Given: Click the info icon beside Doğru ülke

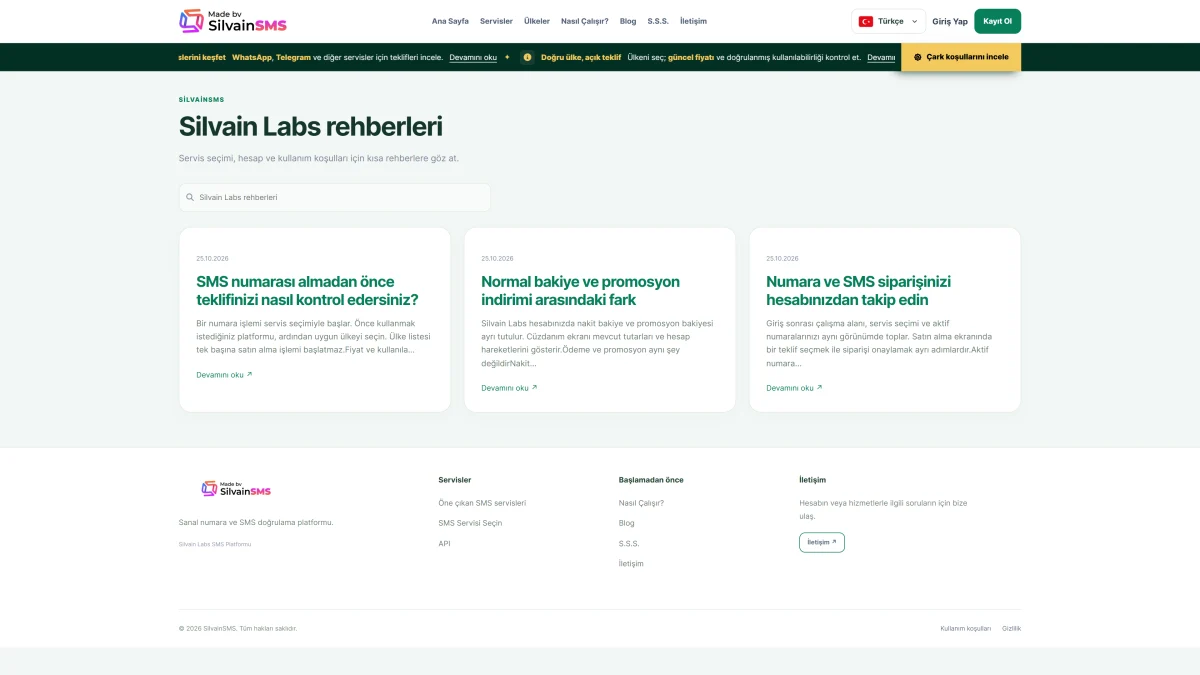Looking at the screenshot, I should pos(527,57).
